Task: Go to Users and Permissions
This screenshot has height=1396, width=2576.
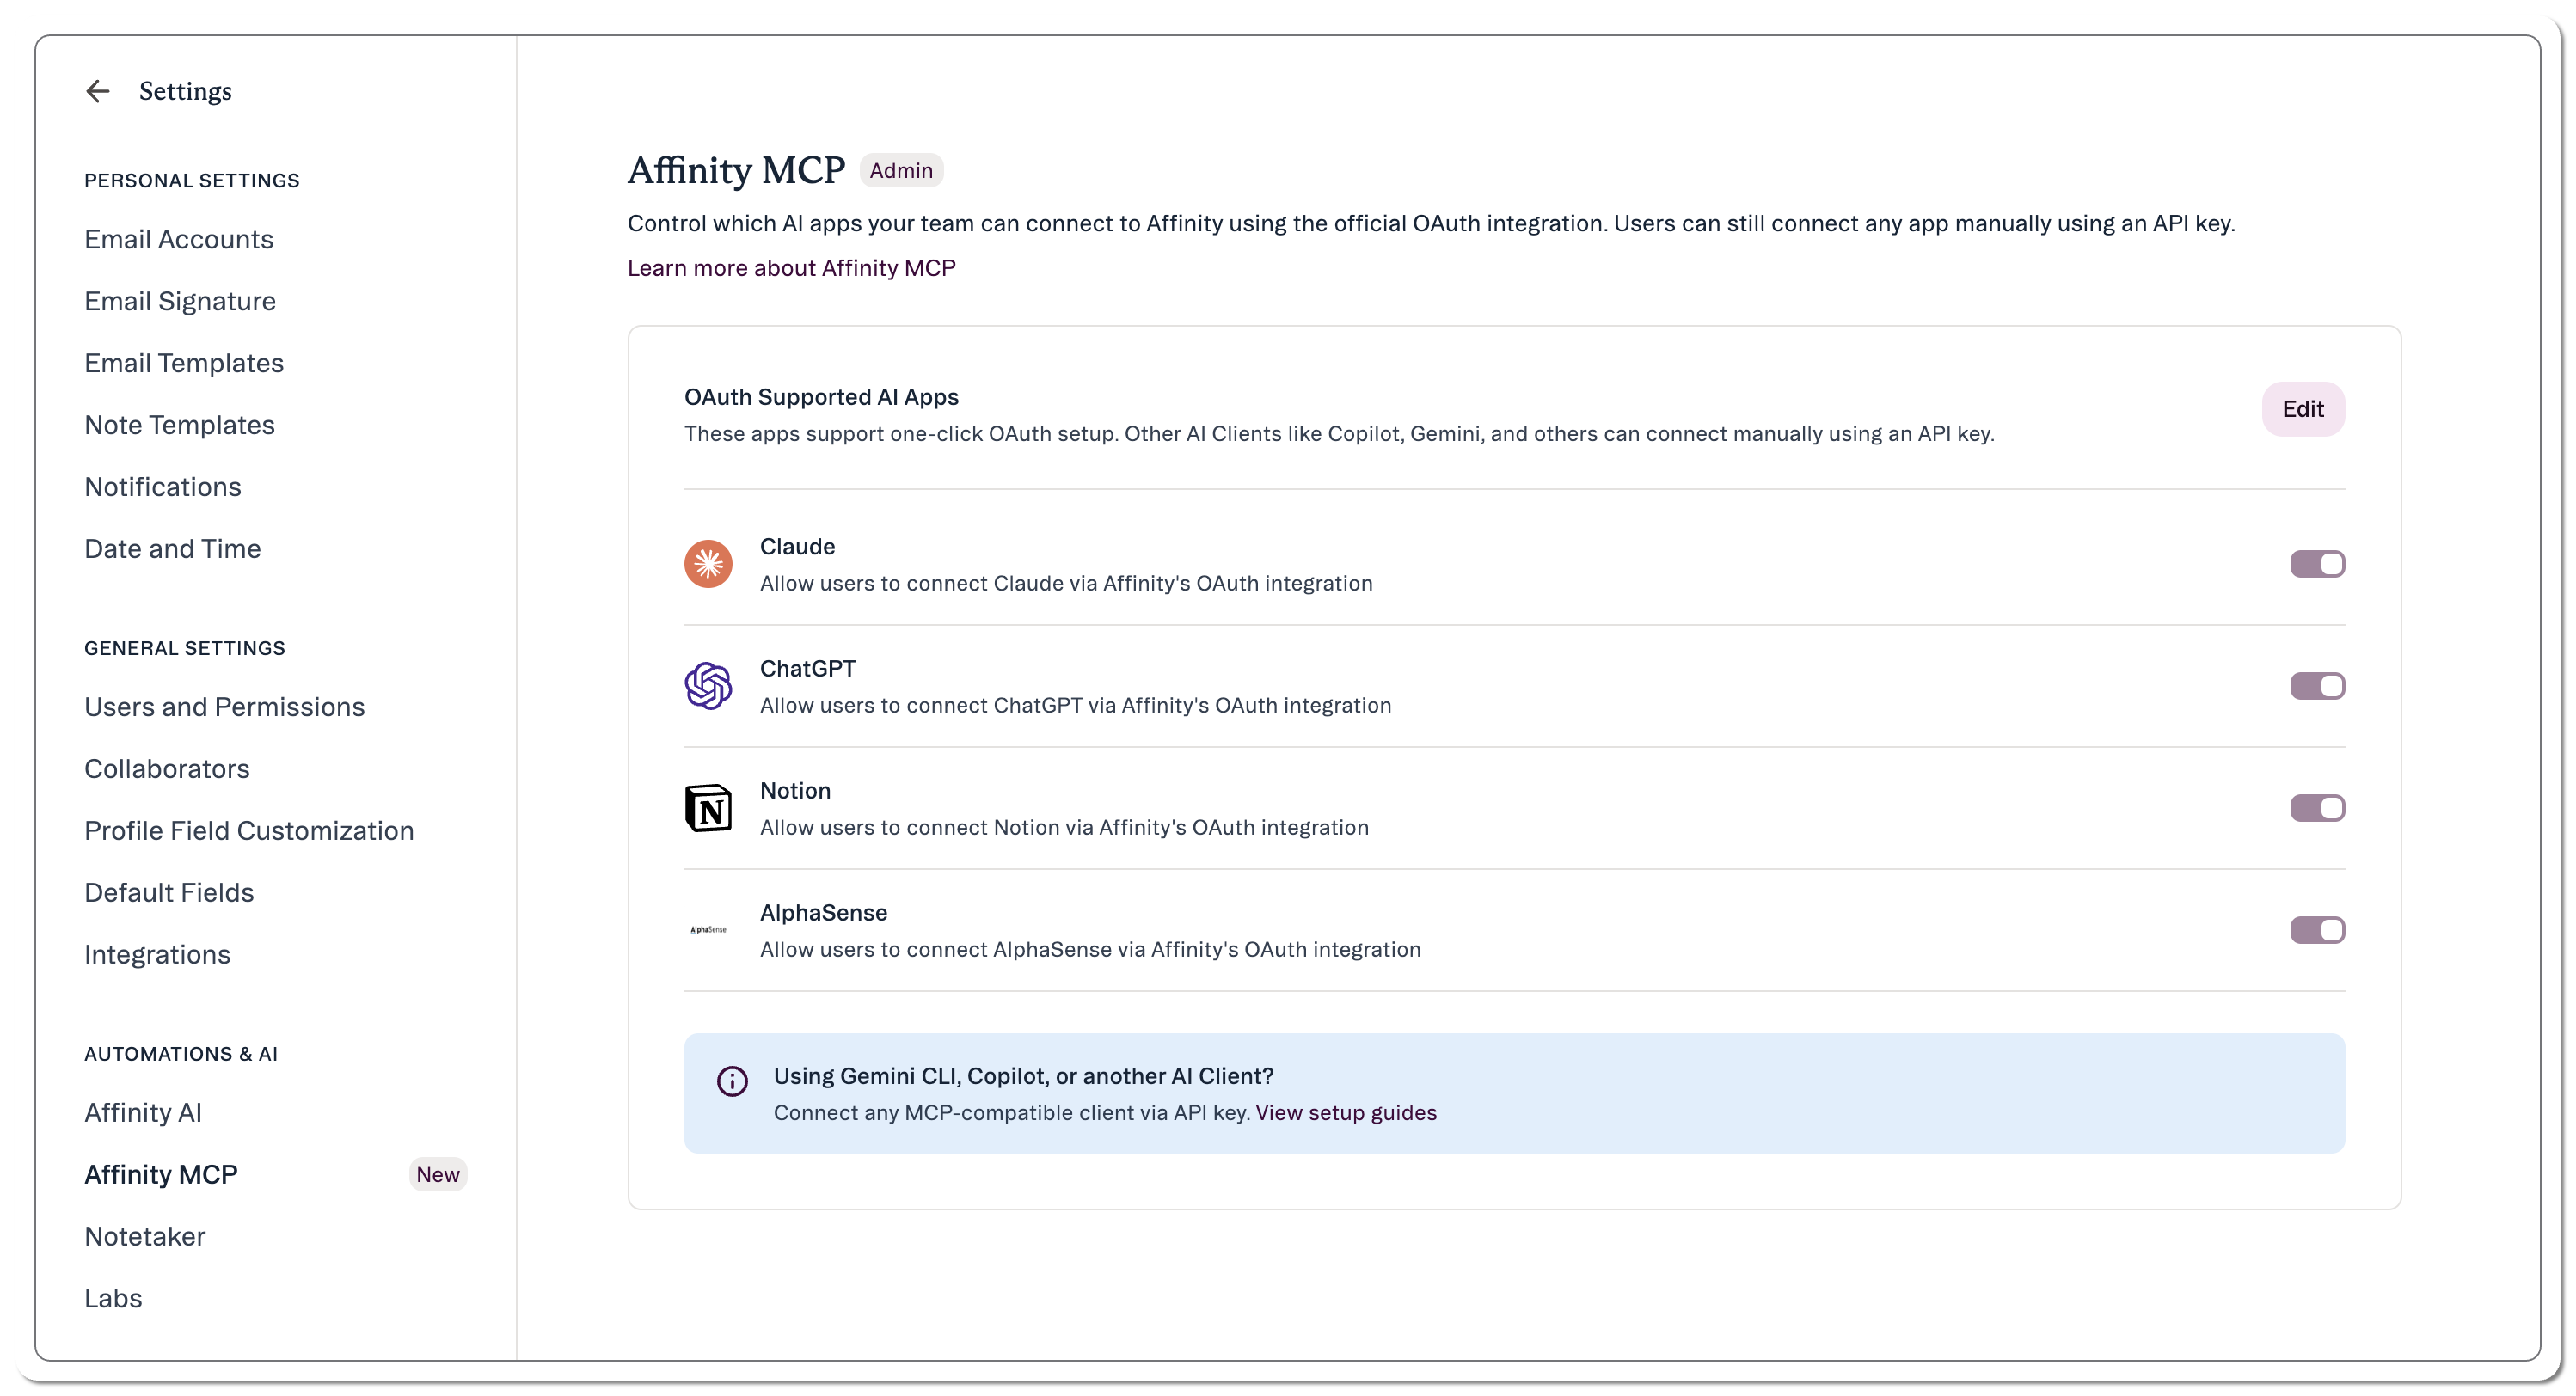Action: (x=225, y=707)
